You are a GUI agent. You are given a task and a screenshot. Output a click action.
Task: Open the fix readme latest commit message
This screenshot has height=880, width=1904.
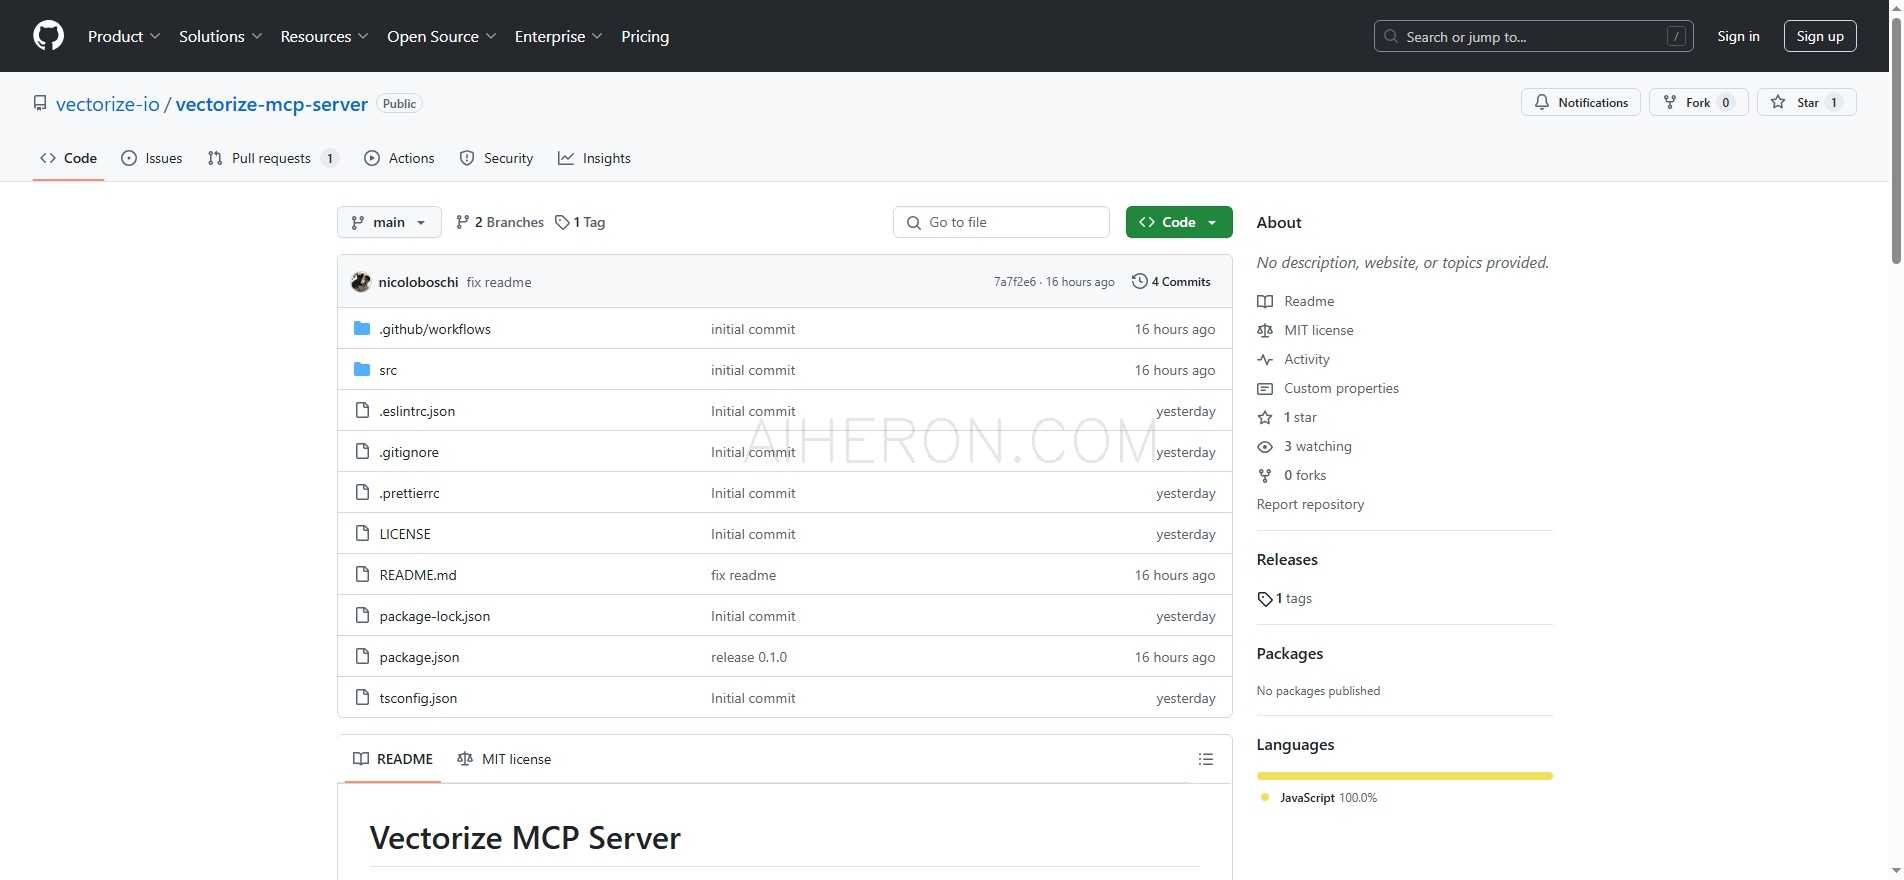tap(499, 282)
